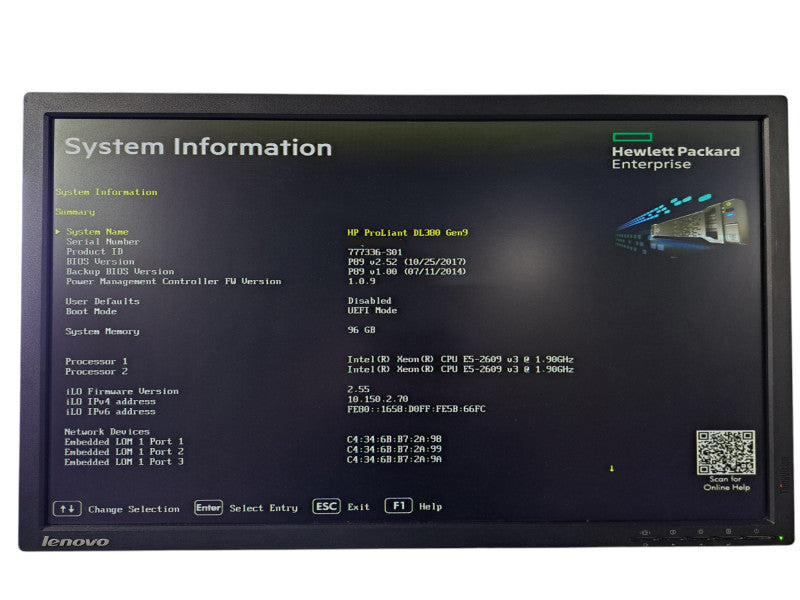Select Power Management Controller FW Version label
The image size is (800, 600).
point(173,281)
